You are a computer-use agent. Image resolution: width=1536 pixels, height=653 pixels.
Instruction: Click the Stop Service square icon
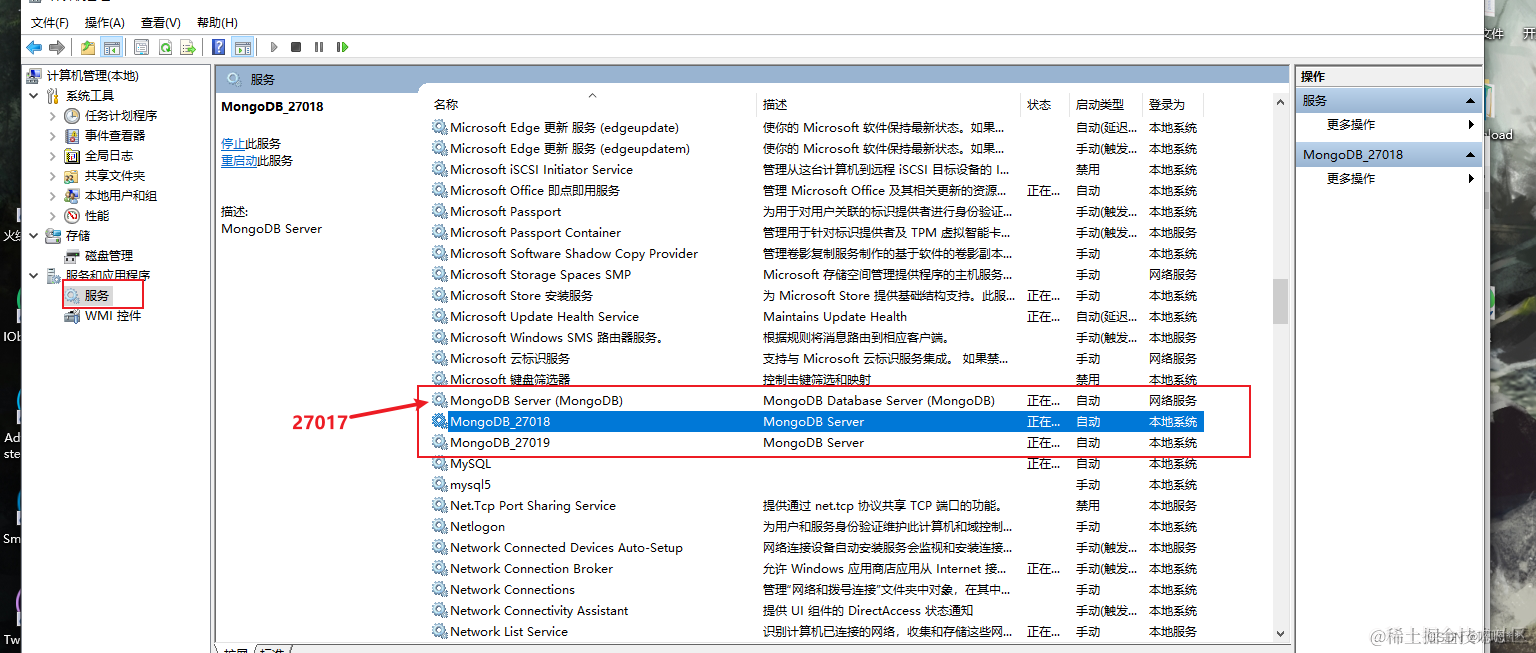296,47
